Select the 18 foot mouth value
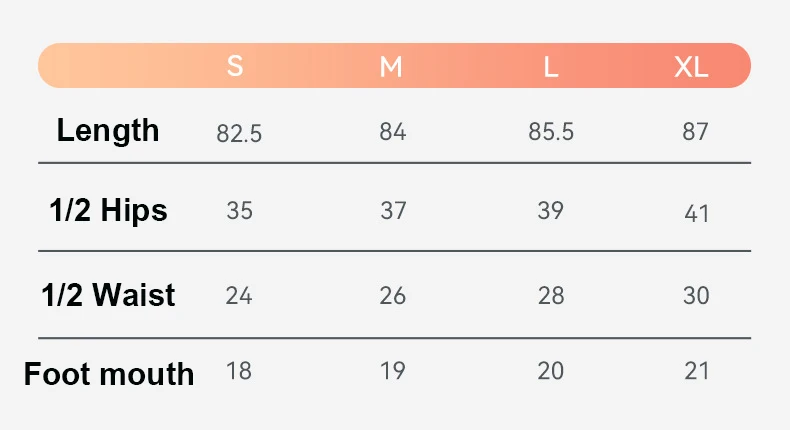 point(238,371)
